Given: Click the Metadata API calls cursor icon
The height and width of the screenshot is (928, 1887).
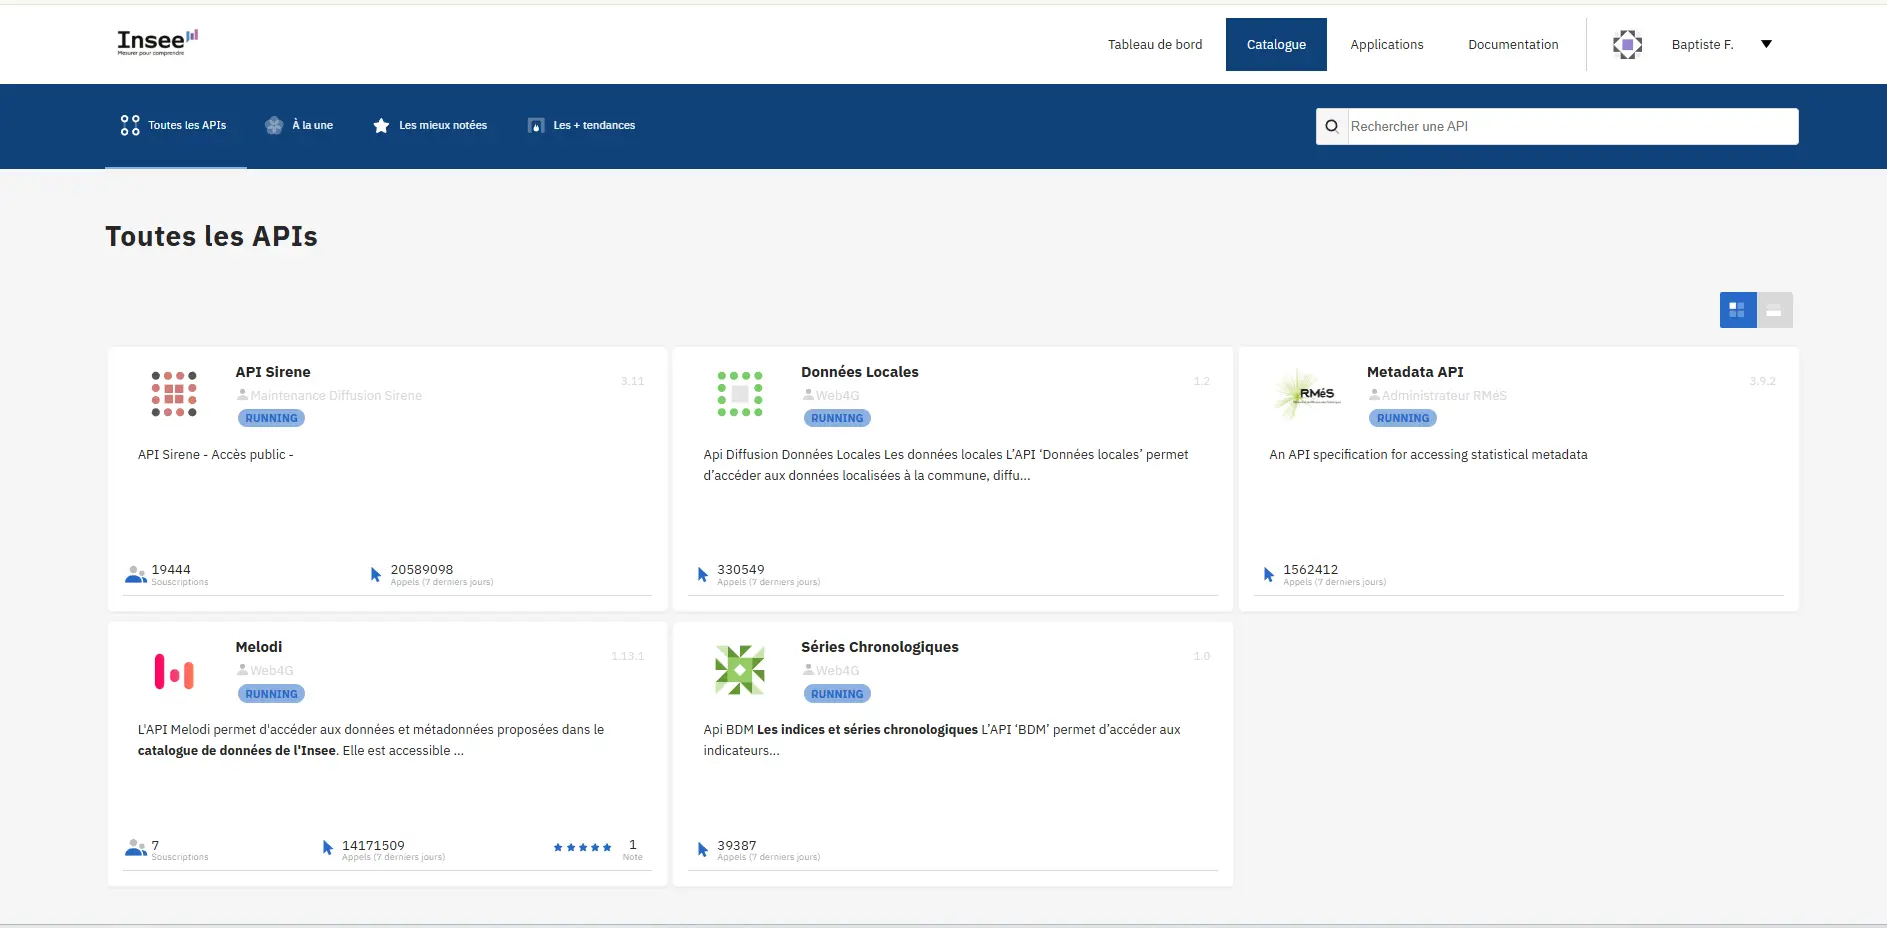Looking at the screenshot, I should (x=1269, y=574).
